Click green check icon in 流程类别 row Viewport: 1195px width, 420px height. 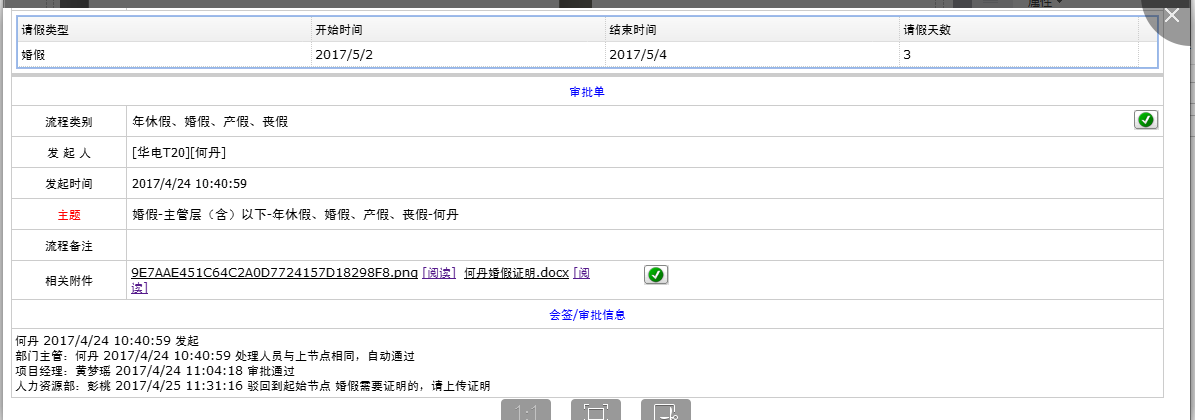click(1146, 120)
